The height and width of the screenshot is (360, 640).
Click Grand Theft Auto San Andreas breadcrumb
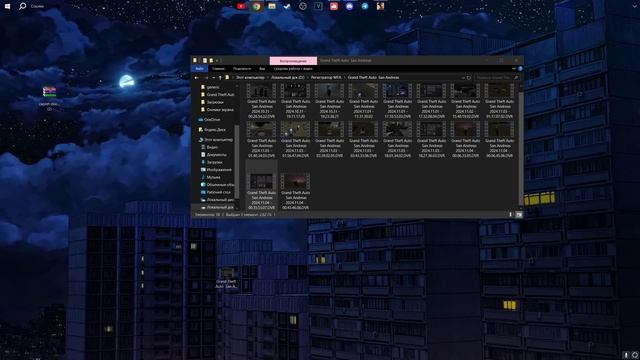coord(373,78)
